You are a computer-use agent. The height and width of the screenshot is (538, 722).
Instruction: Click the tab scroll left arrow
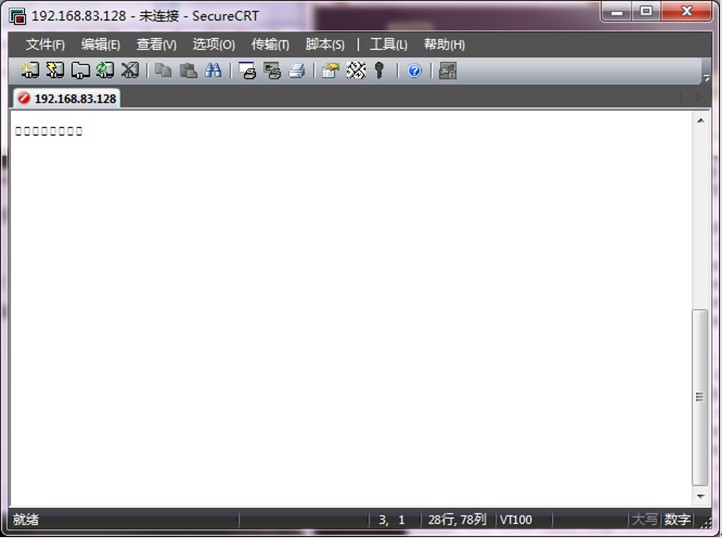[x=680, y=97]
